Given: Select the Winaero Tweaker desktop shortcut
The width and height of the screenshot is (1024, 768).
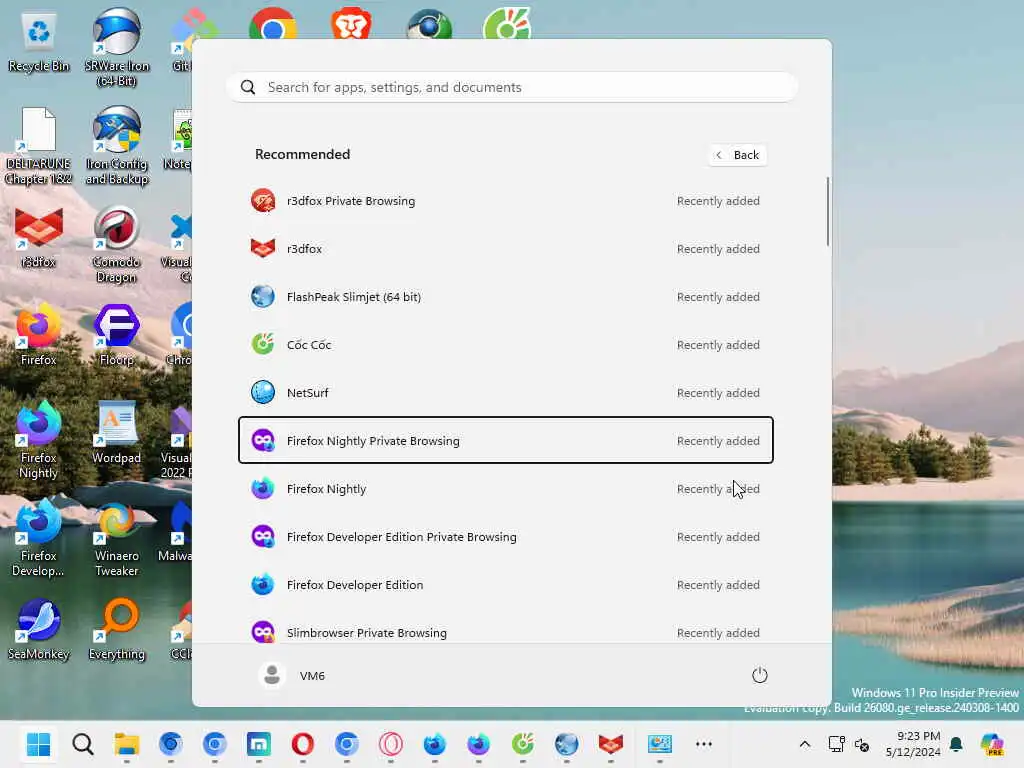Looking at the screenshot, I should pos(117,539).
